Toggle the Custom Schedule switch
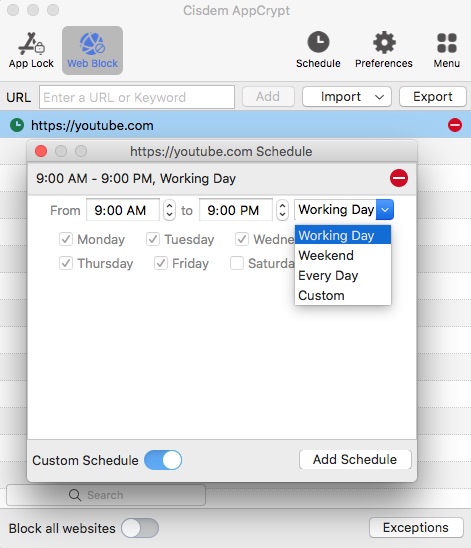 coord(163,460)
